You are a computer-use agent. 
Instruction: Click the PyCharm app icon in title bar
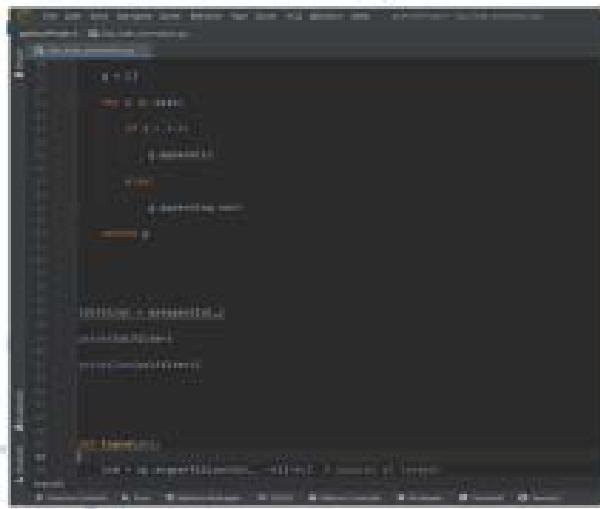click(23, 17)
